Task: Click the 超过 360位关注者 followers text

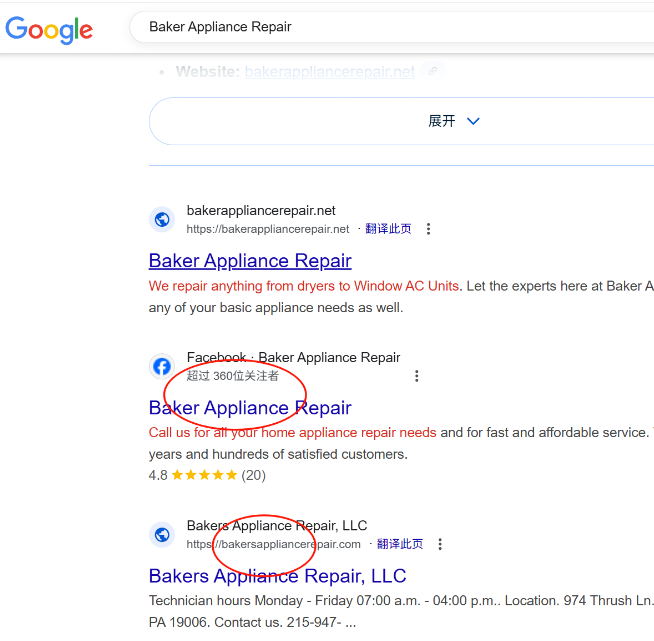Action: click(x=232, y=376)
